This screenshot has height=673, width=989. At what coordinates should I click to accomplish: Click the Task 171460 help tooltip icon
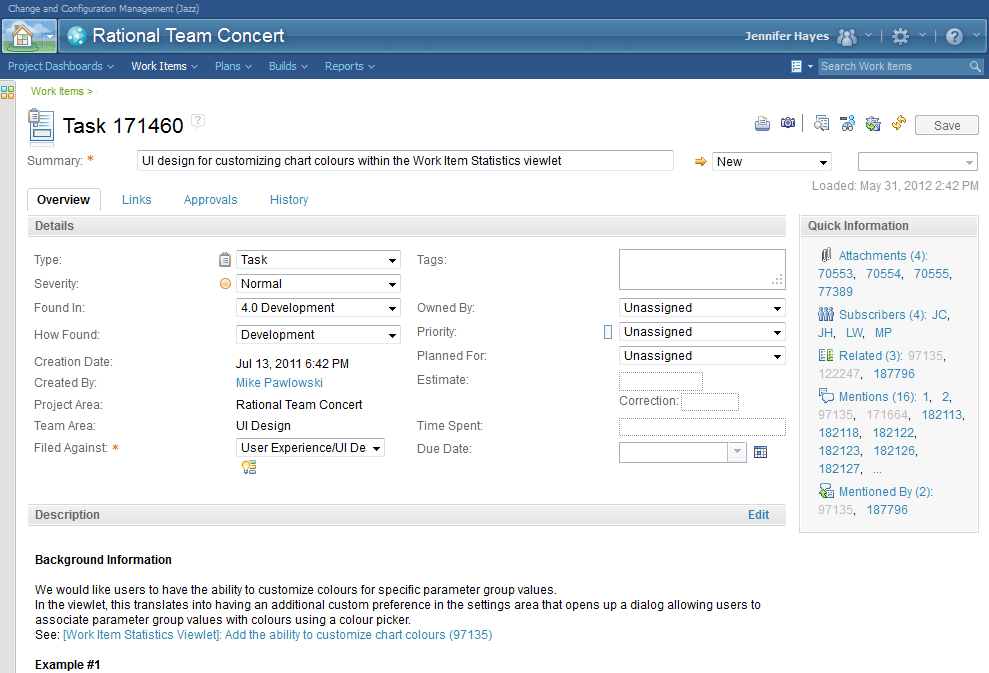[198, 120]
